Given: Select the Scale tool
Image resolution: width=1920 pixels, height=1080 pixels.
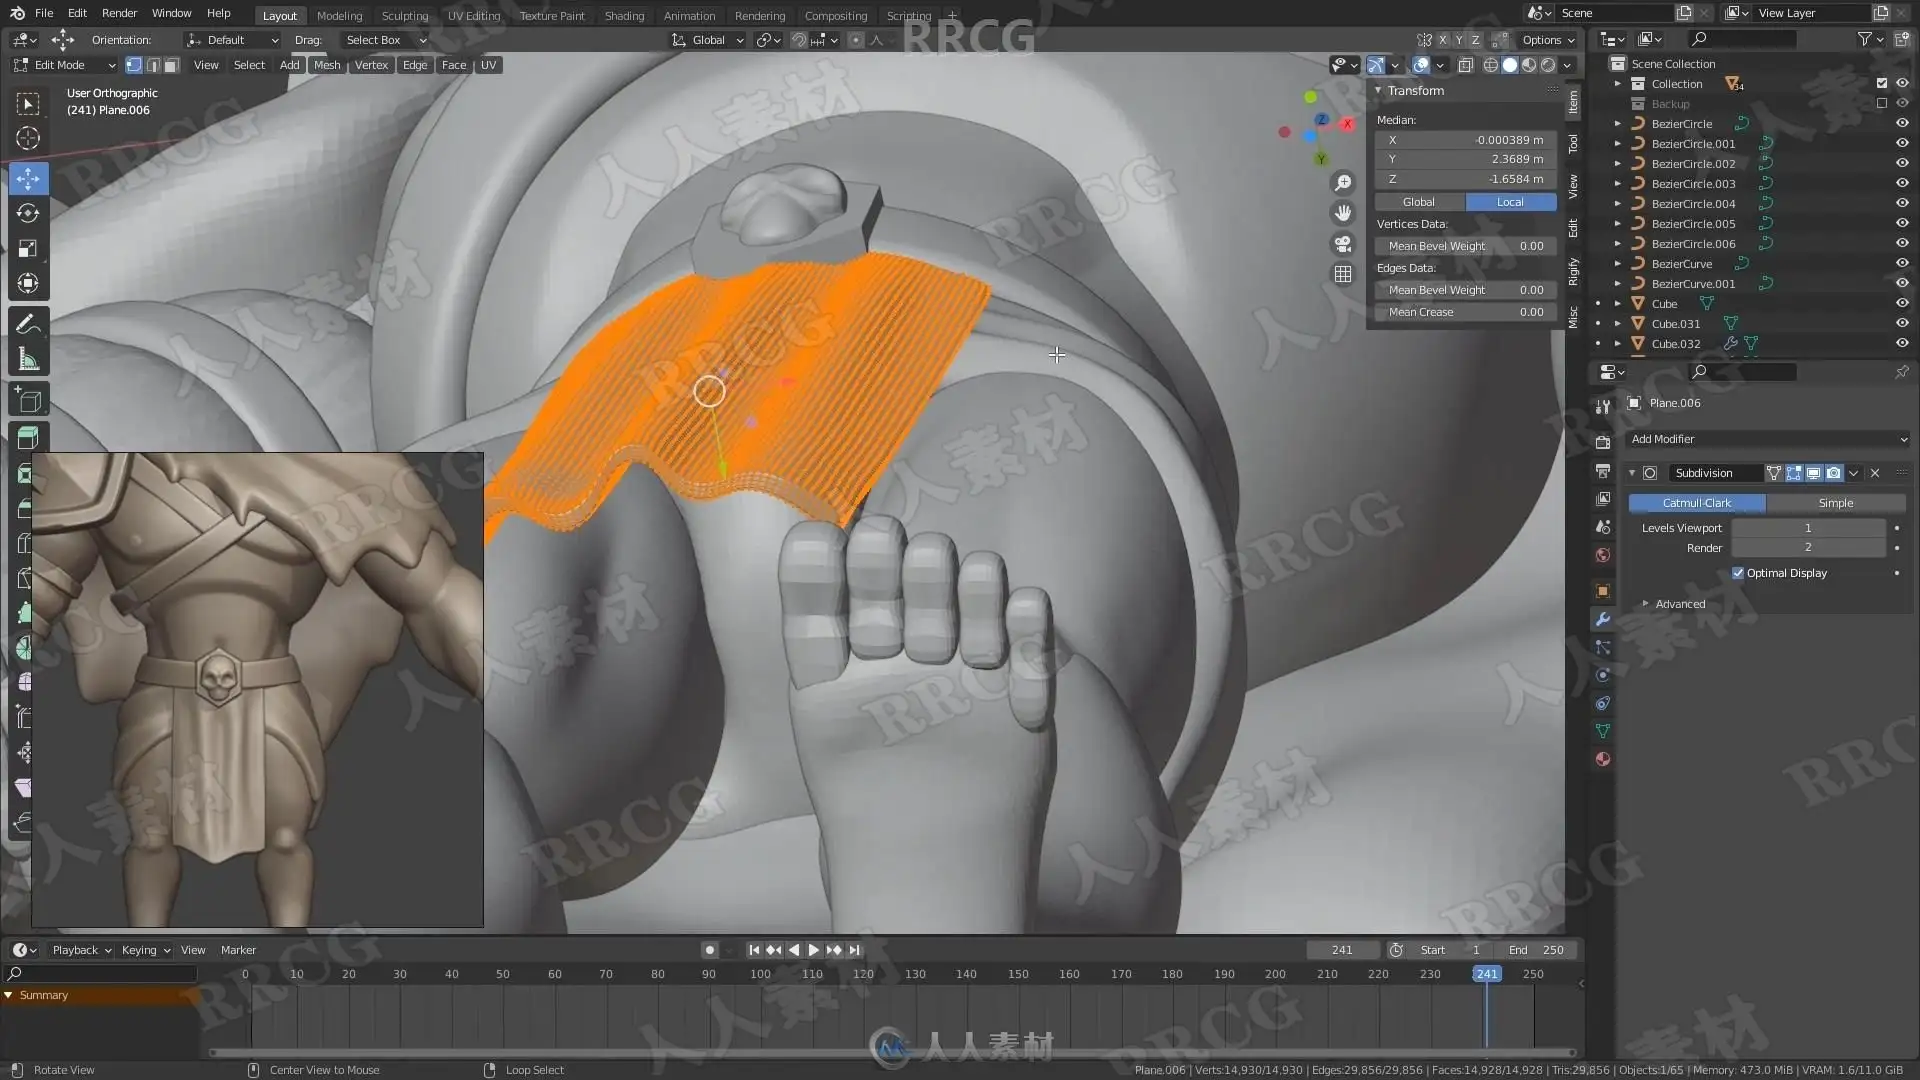Looking at the screenshot, I should tap(28, 249).
